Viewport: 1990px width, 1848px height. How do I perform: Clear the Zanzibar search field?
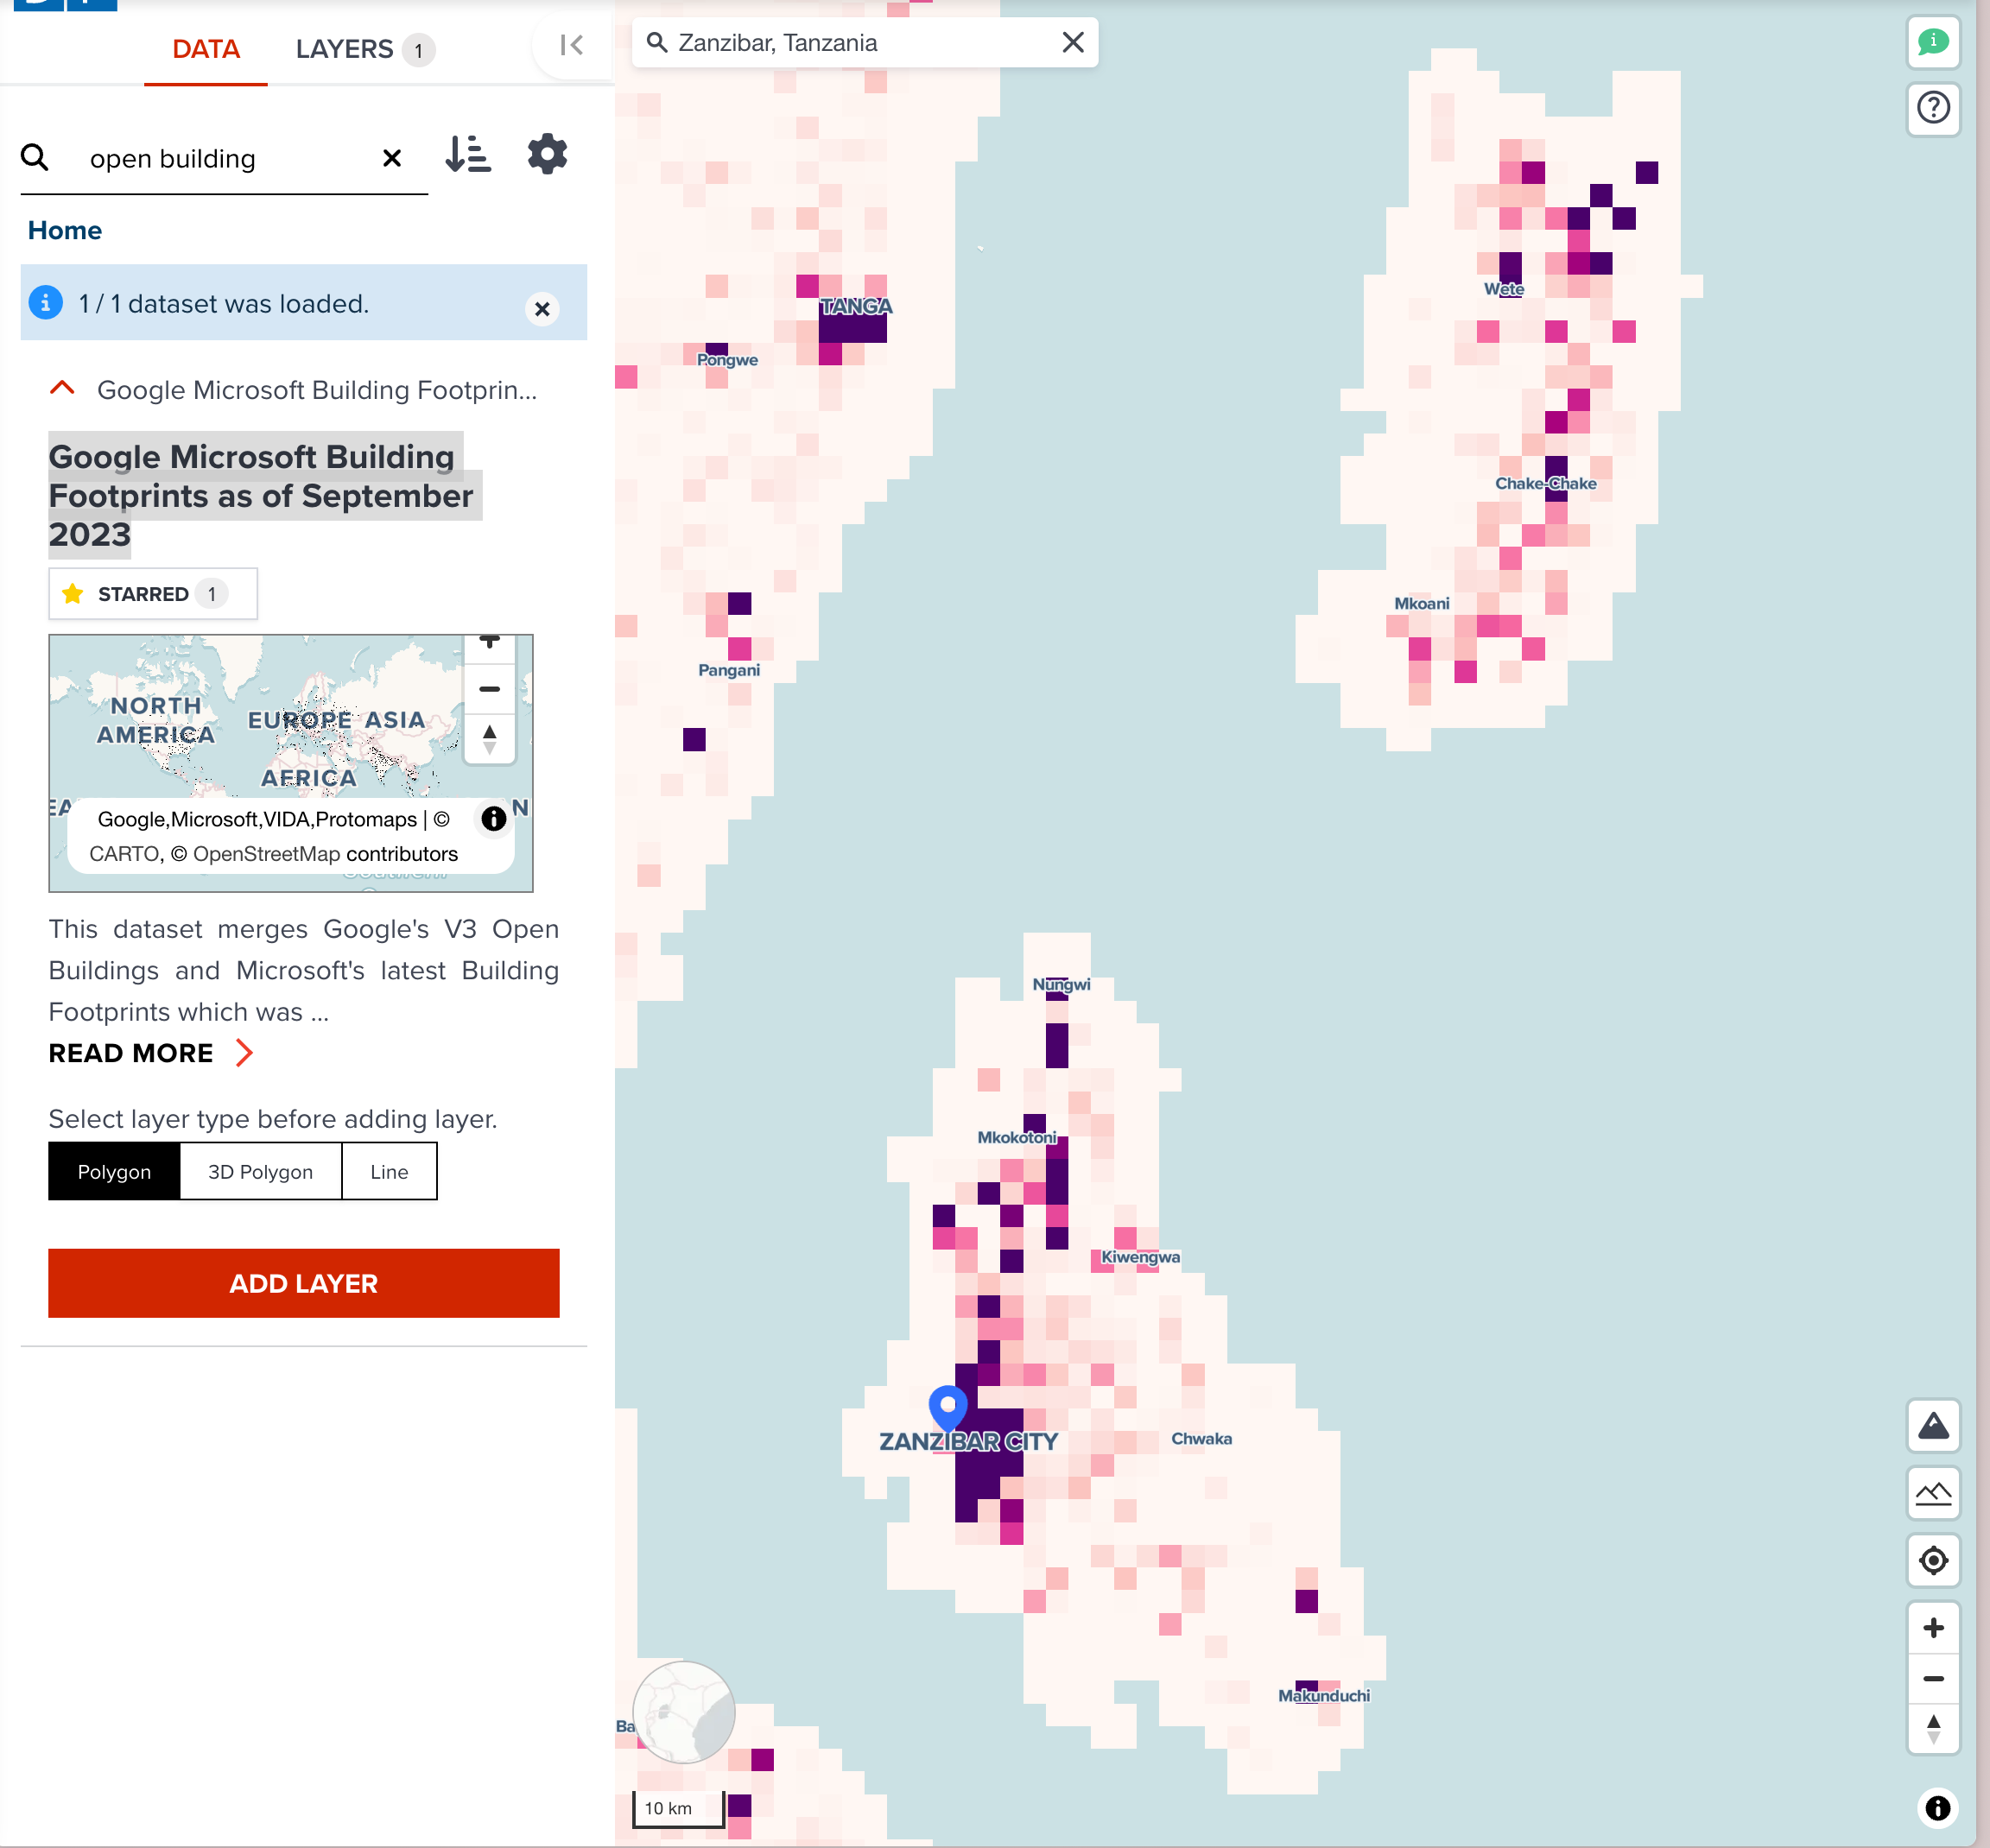pyautogui.click(x=1073, y=42)
